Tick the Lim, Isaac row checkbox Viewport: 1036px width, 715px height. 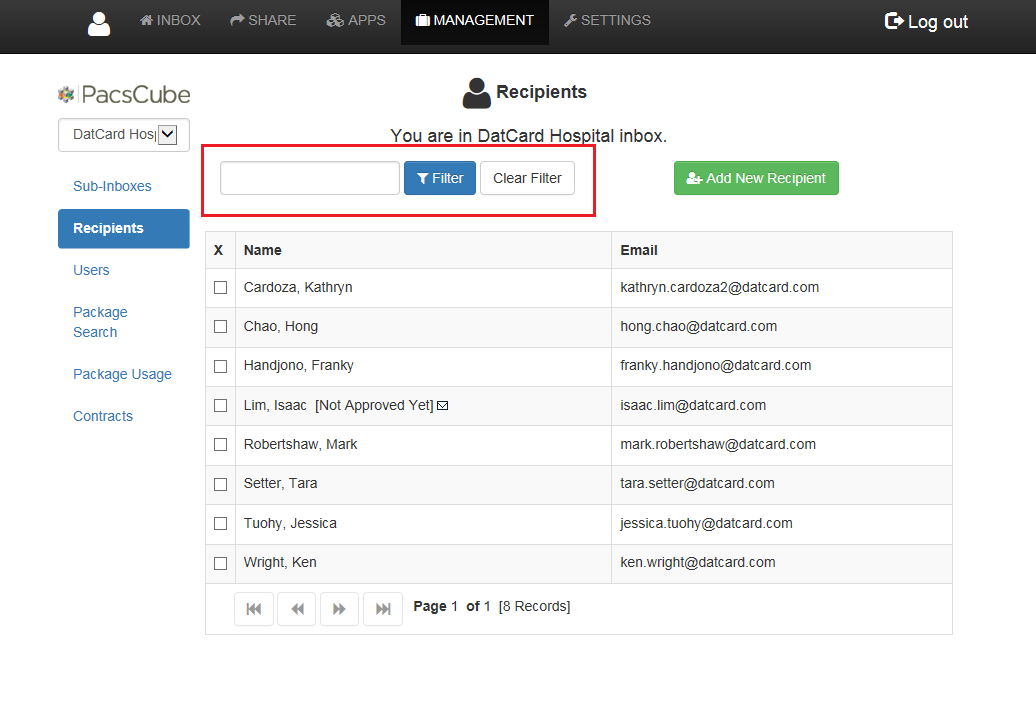pyautogui.click(x=221, y=405)
